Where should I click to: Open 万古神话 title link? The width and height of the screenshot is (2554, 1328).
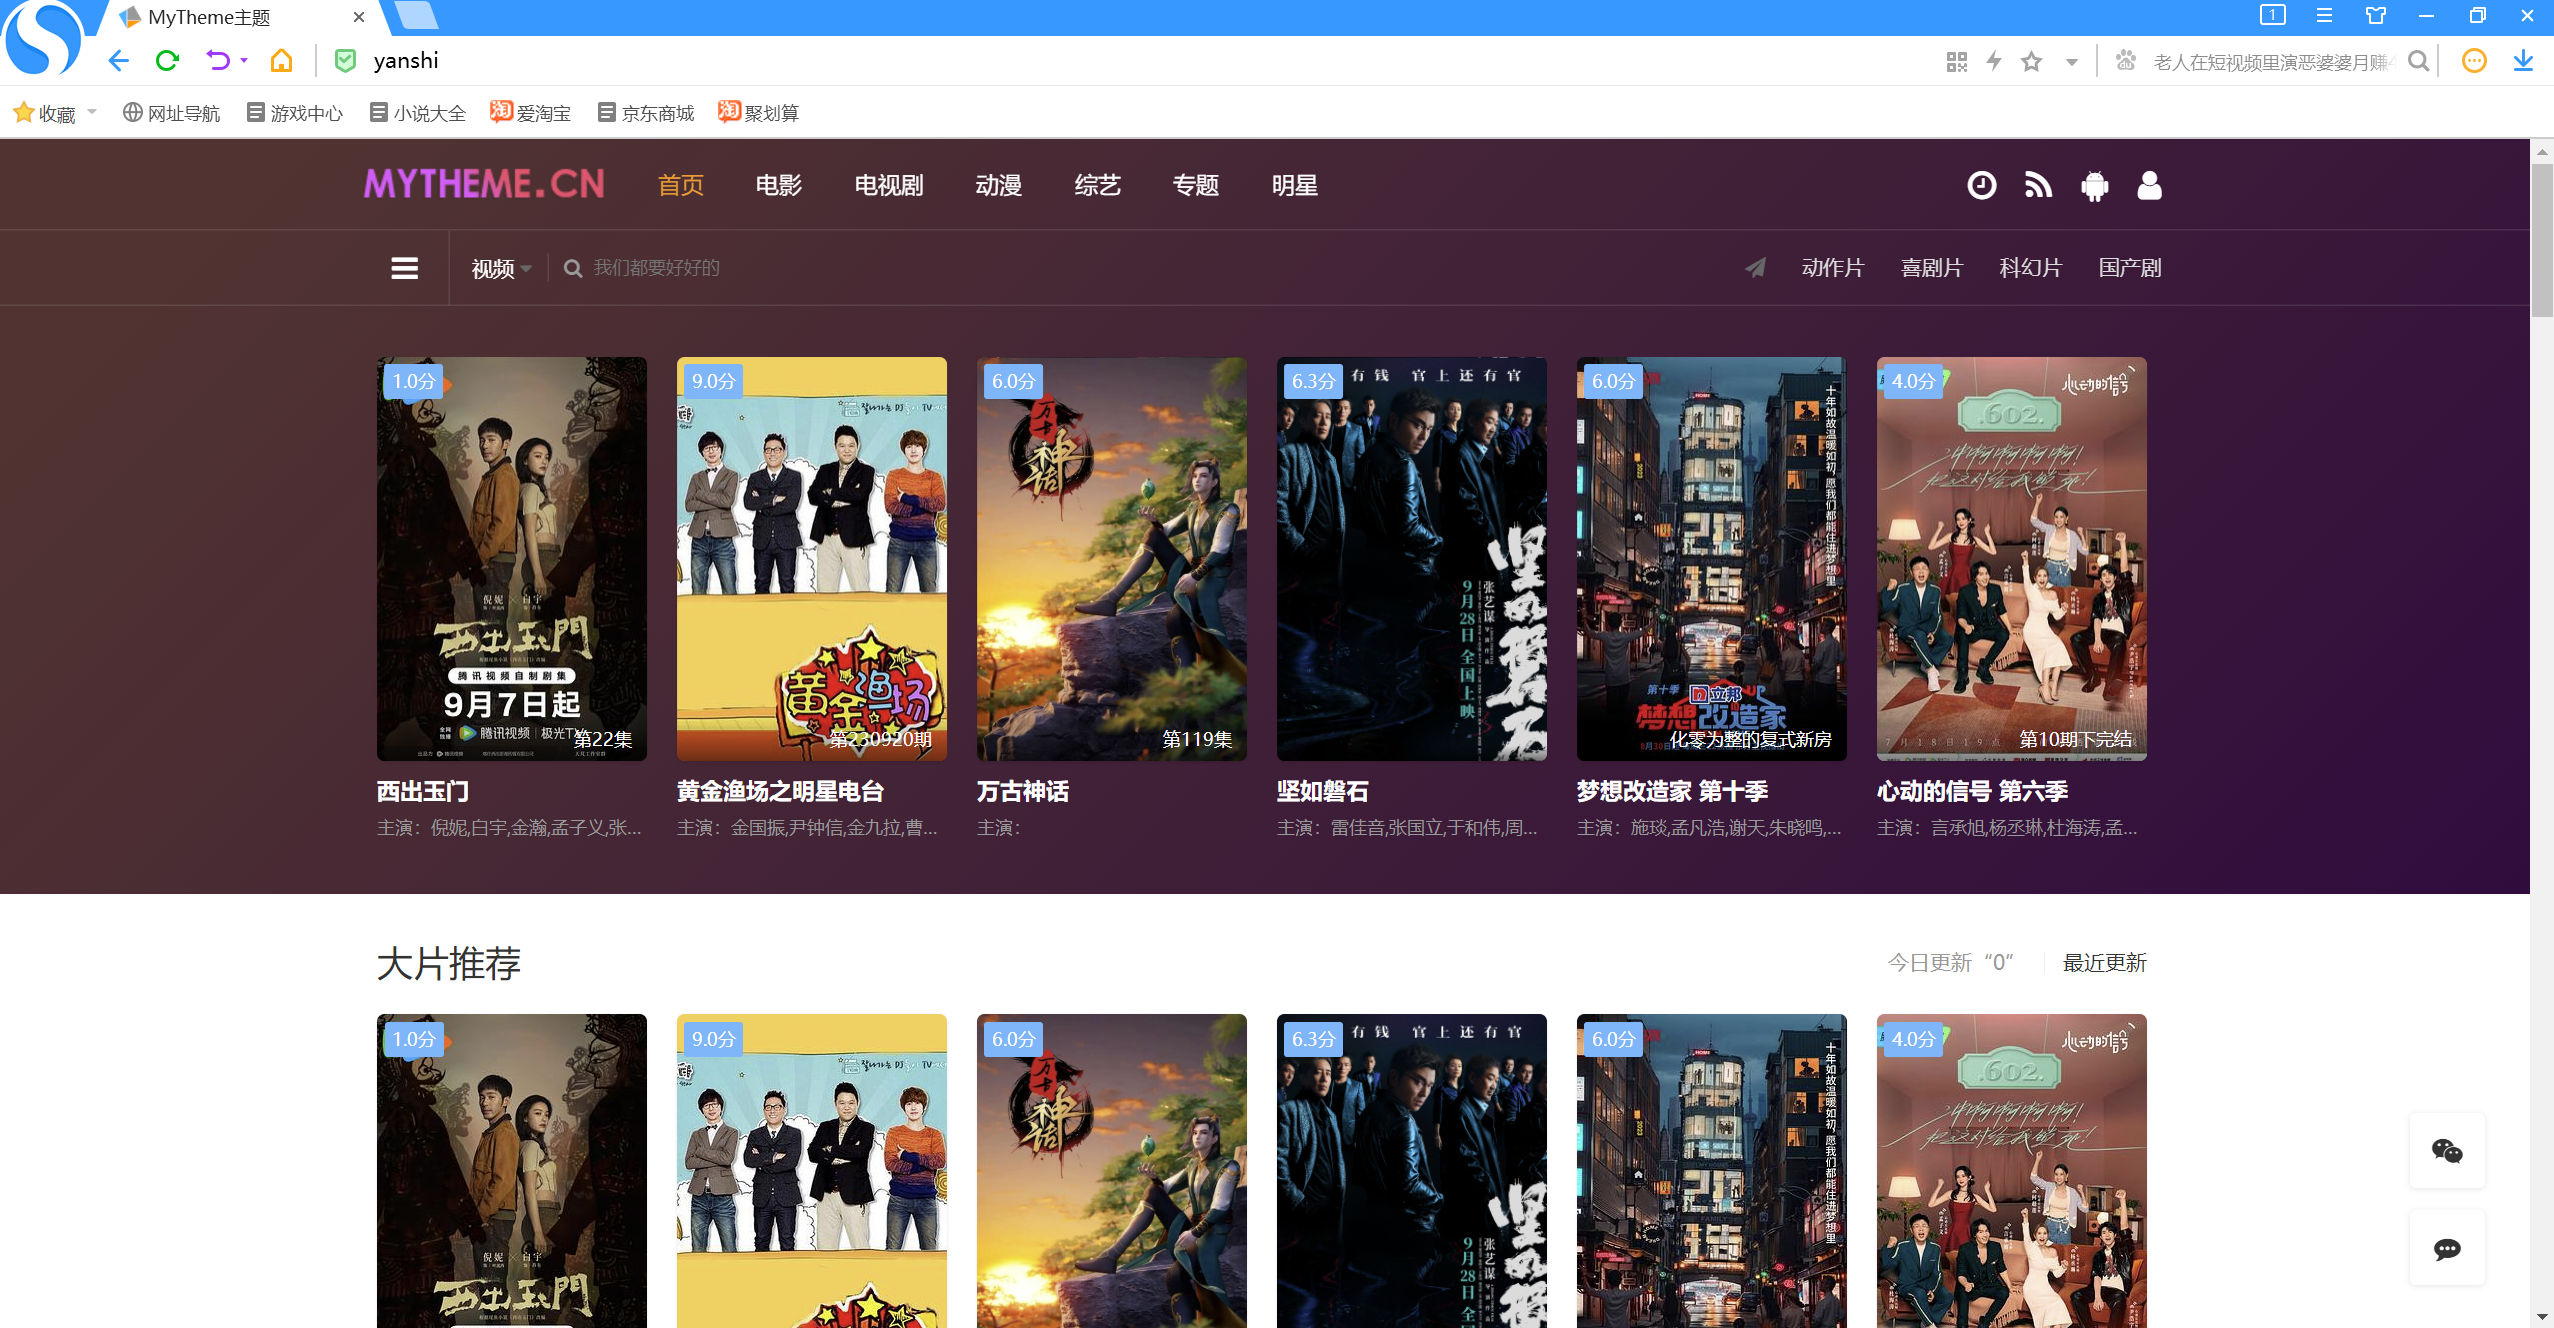point(1023,791)
